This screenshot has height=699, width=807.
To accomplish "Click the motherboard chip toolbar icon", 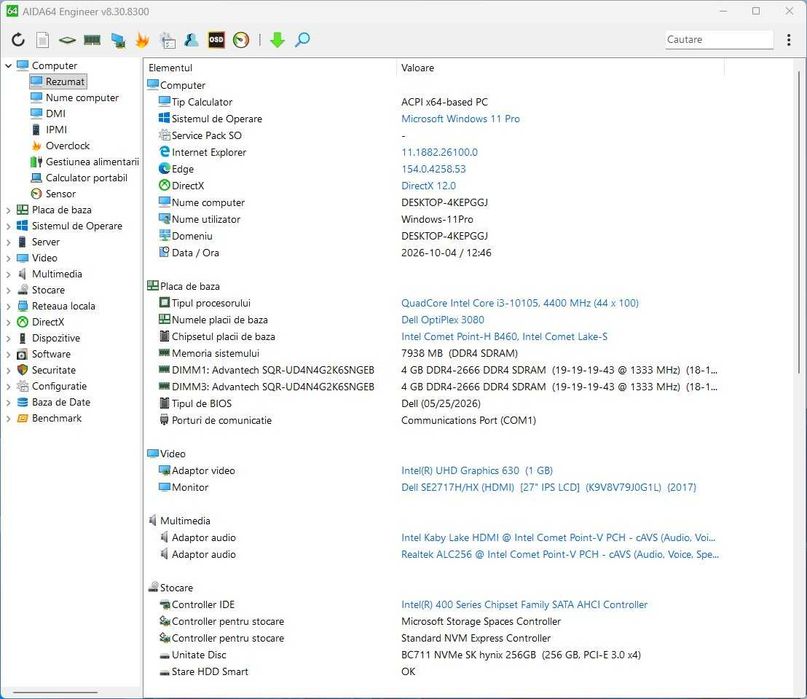I will [67, 40].
